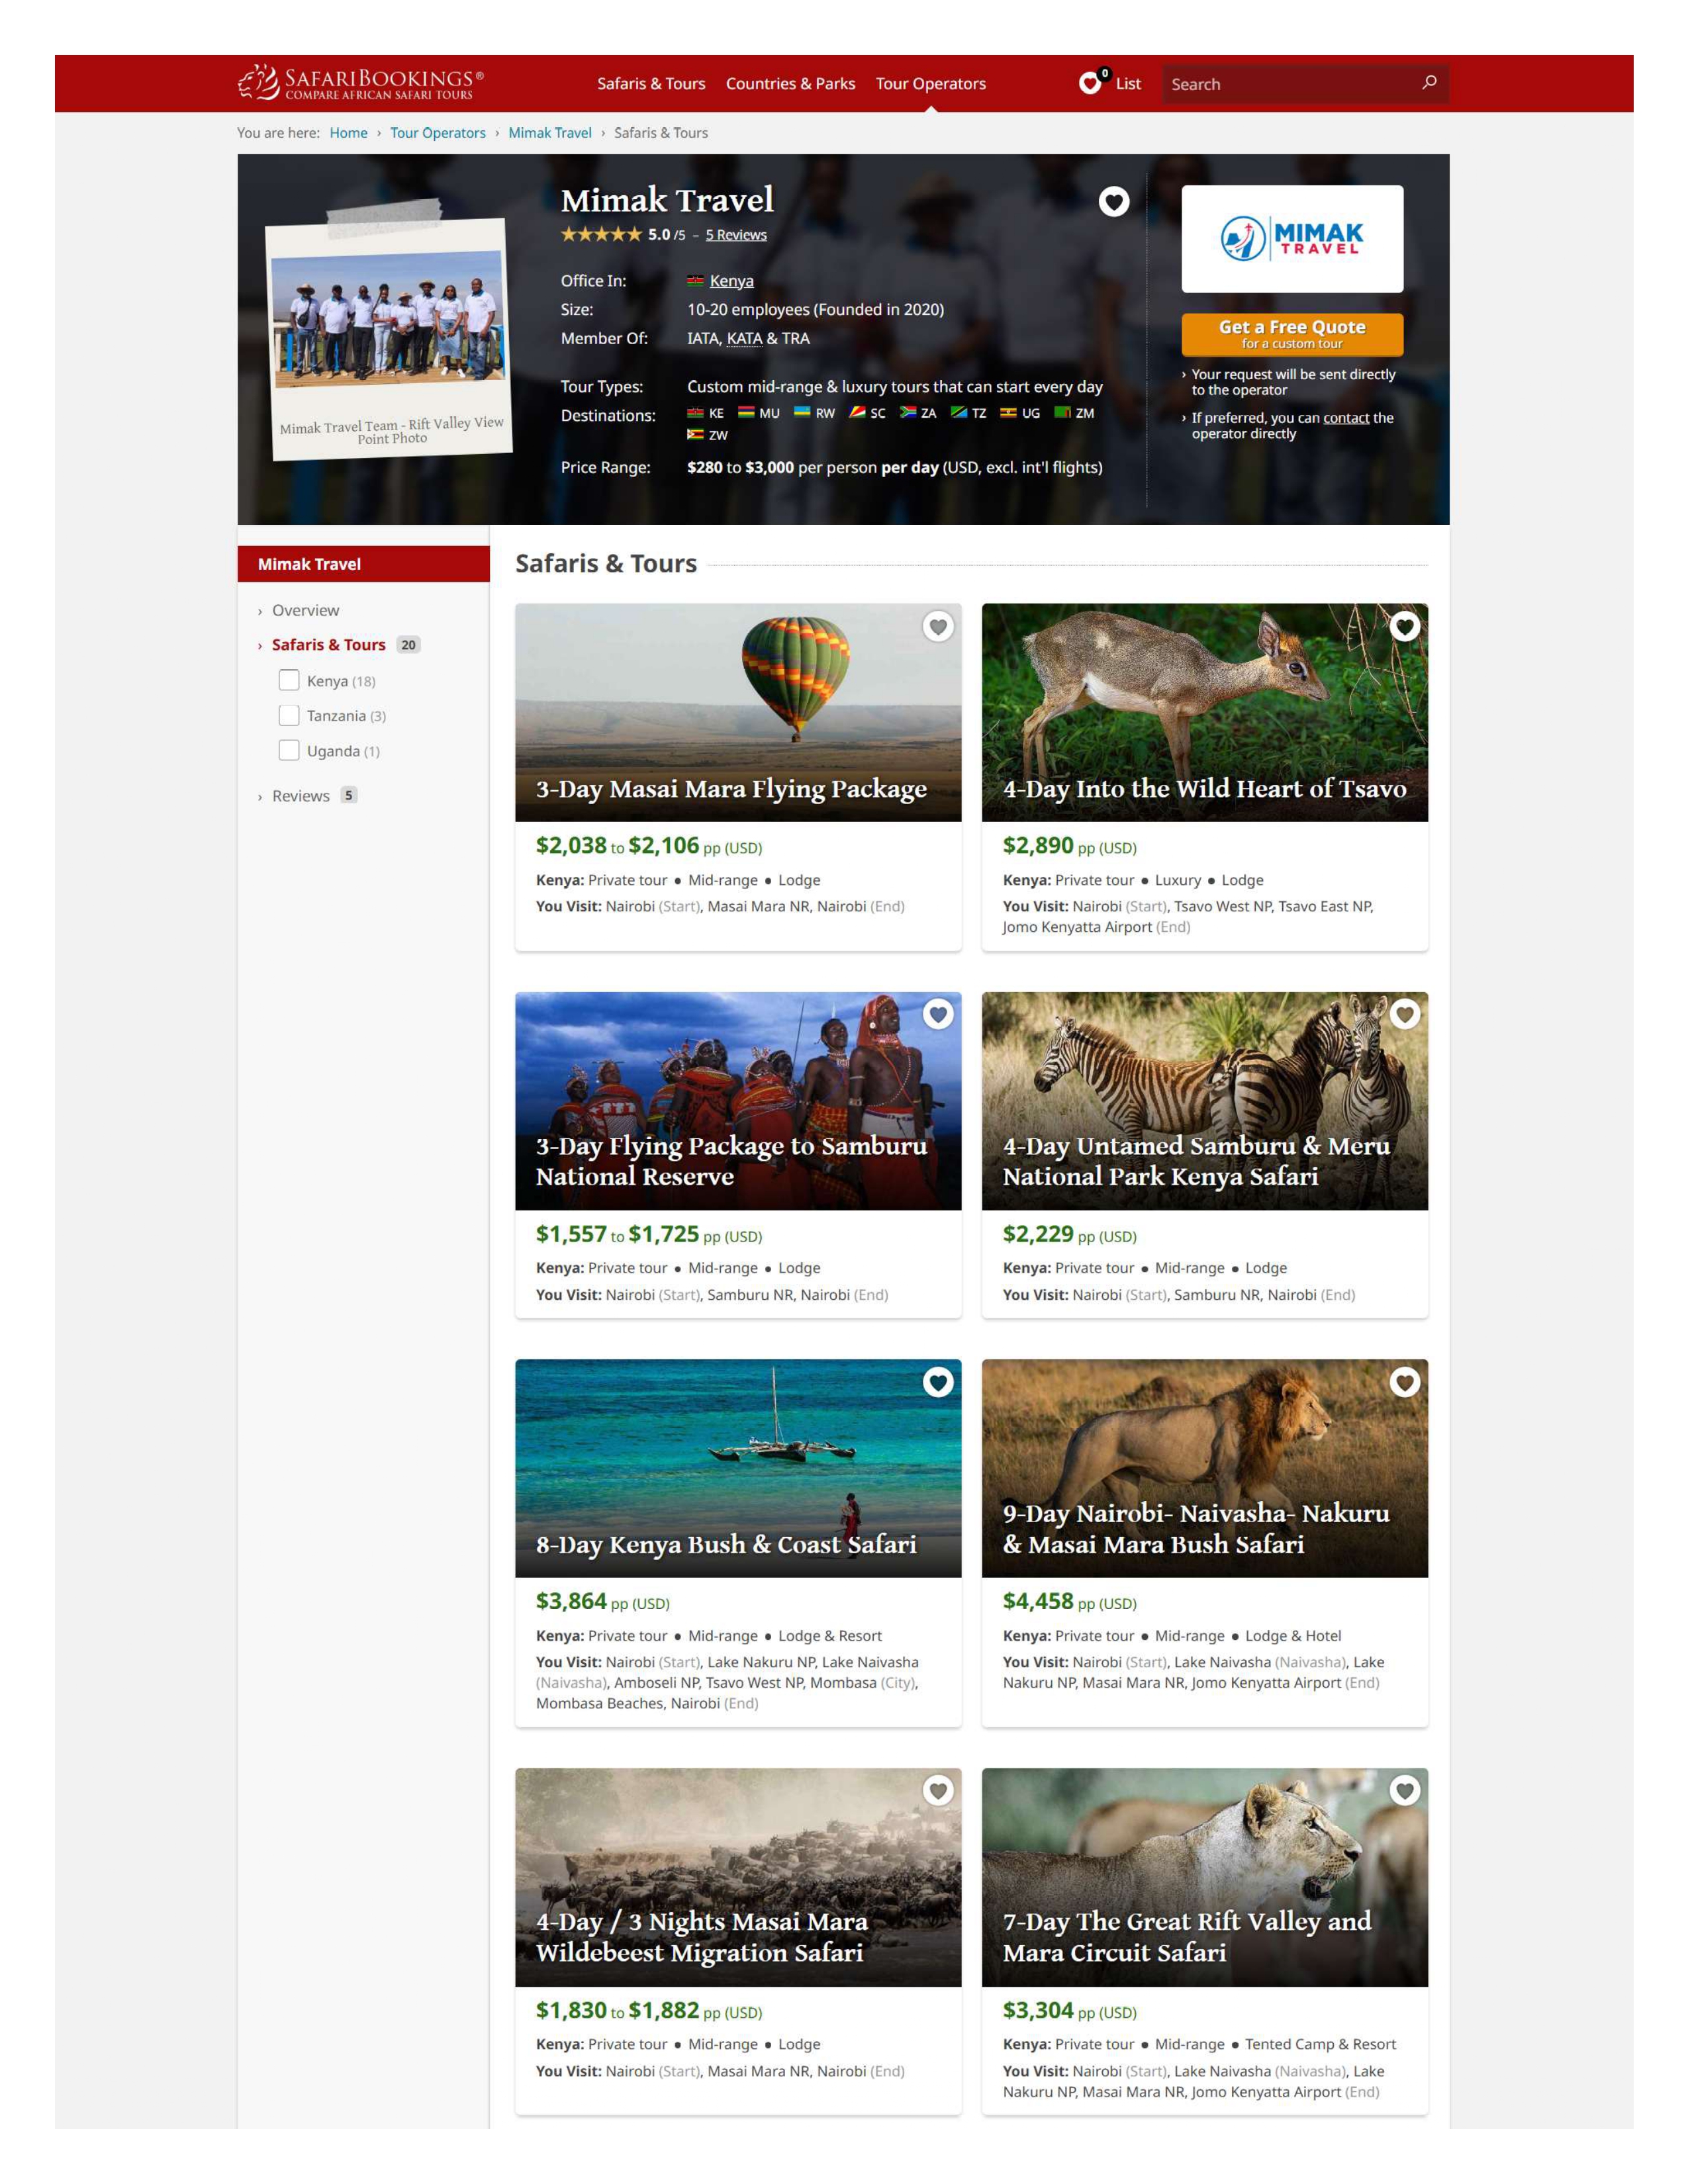The height and width of the screenshot is (2184, 1688).
Task: Click the '$2,229' Samburu & Meru price
Action: pos(1038,1234)
